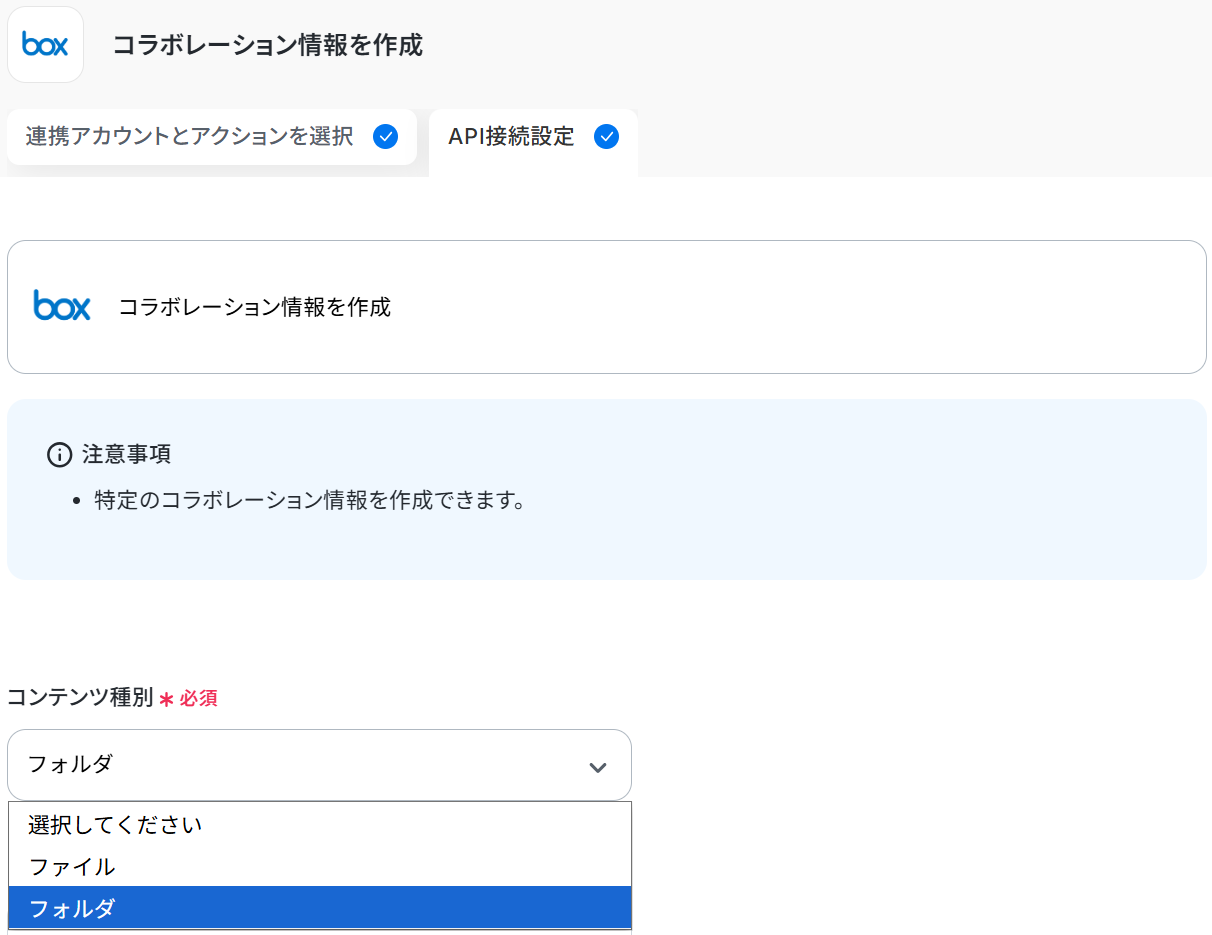Click the 注意事項 heading
The image size is (1212, 935).
point(126,454)
